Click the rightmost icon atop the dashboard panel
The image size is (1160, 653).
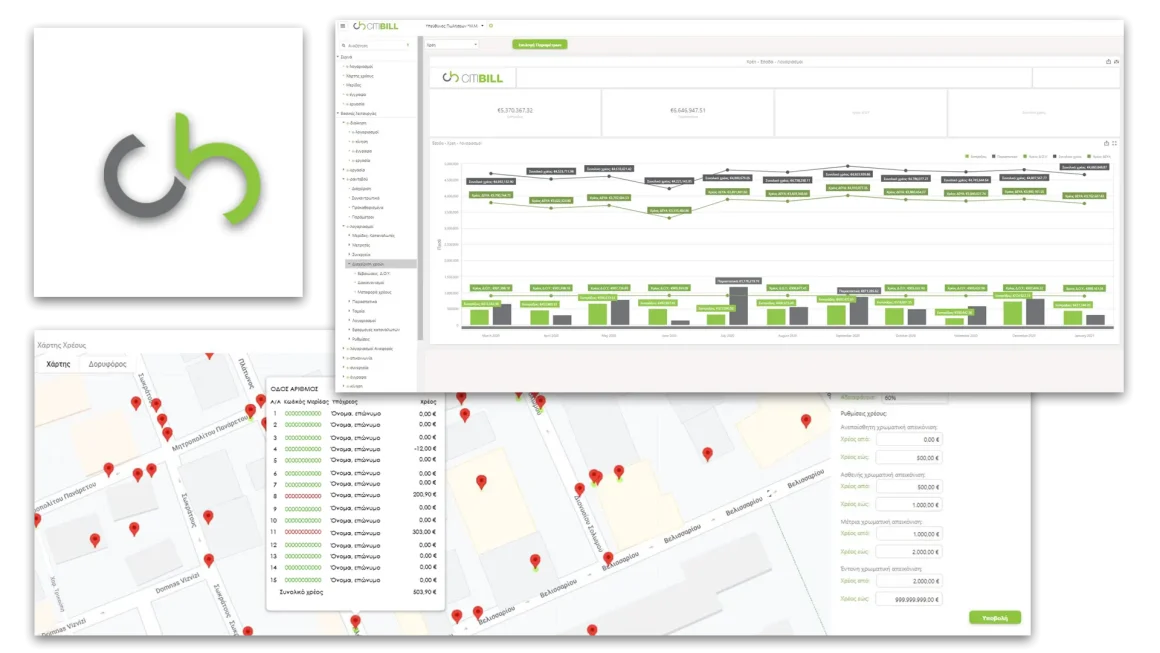[1116, 61]
